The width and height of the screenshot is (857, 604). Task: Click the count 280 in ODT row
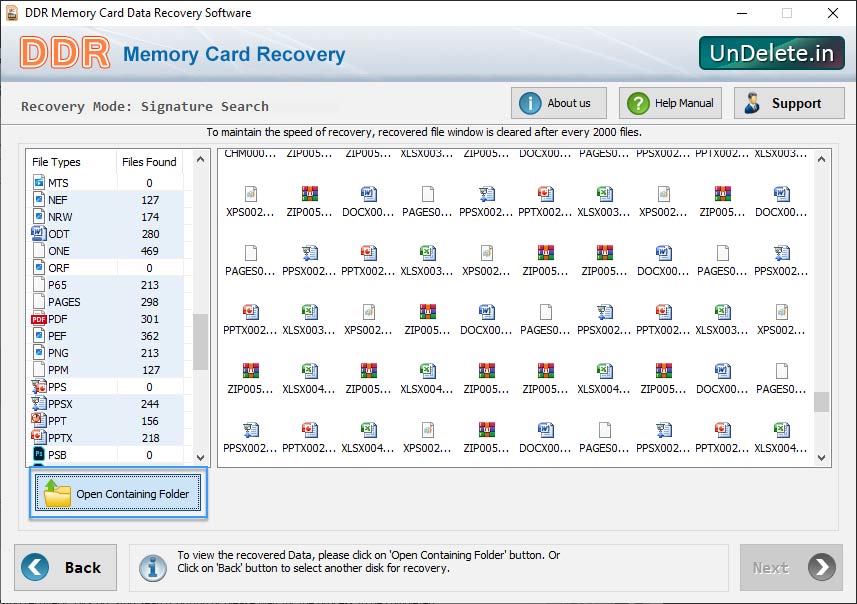tap(150, 234)
